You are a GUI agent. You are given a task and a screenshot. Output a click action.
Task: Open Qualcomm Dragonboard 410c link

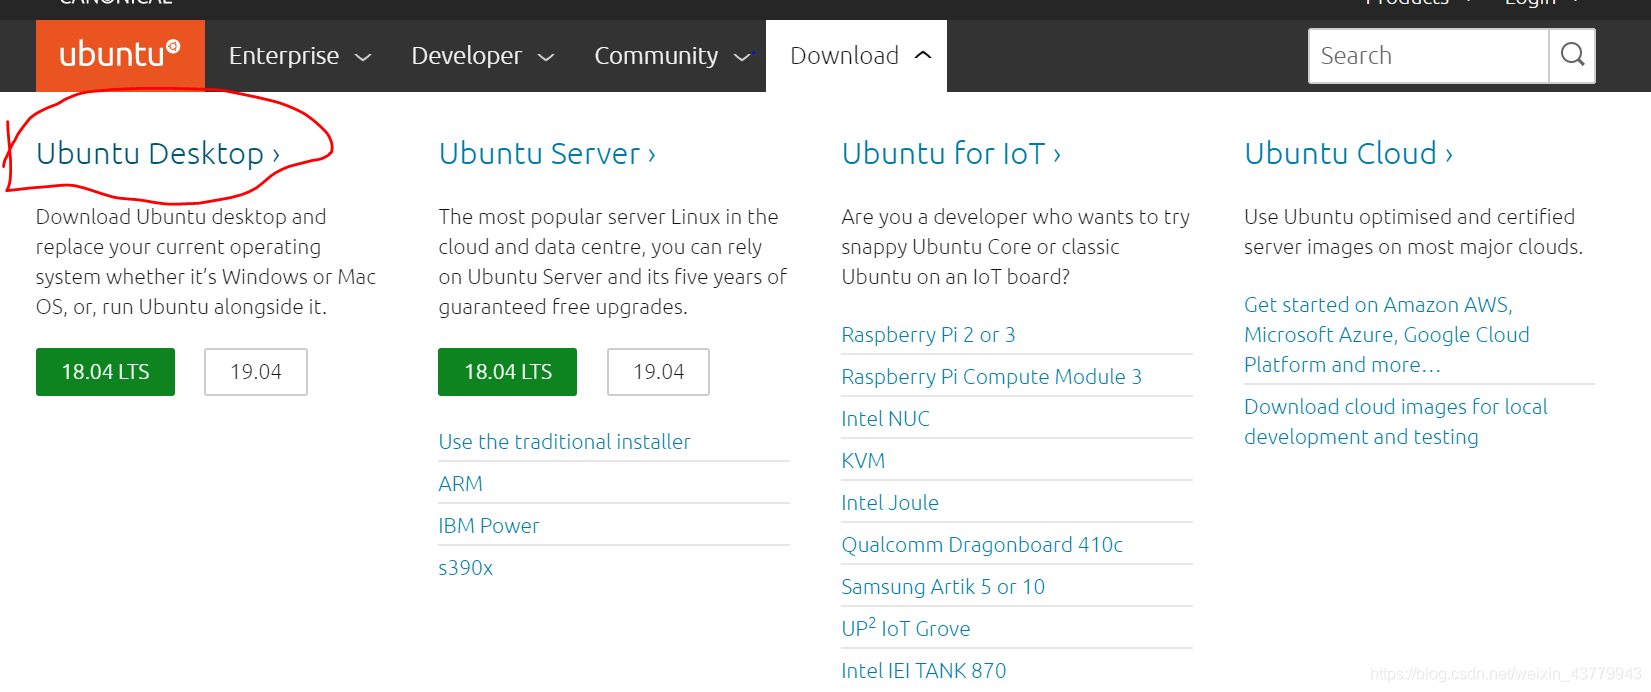point(982,545)
